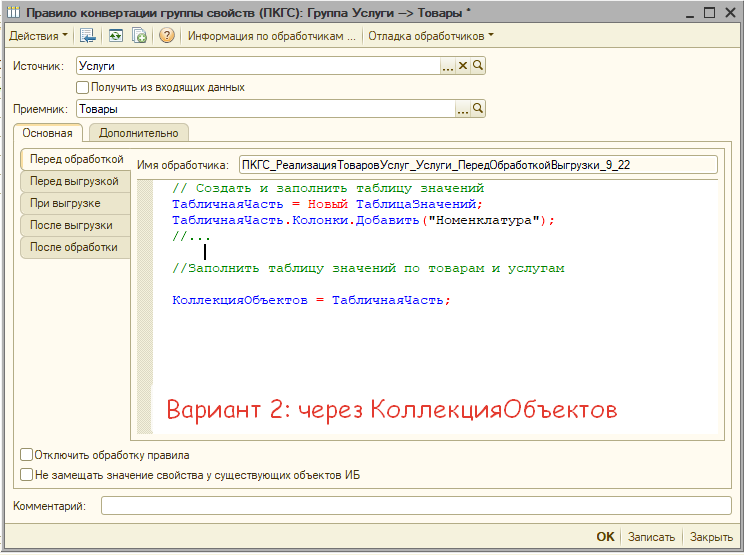Open selection ellipsis for Приемник field
744x555 pixels.
coord(463,109)
